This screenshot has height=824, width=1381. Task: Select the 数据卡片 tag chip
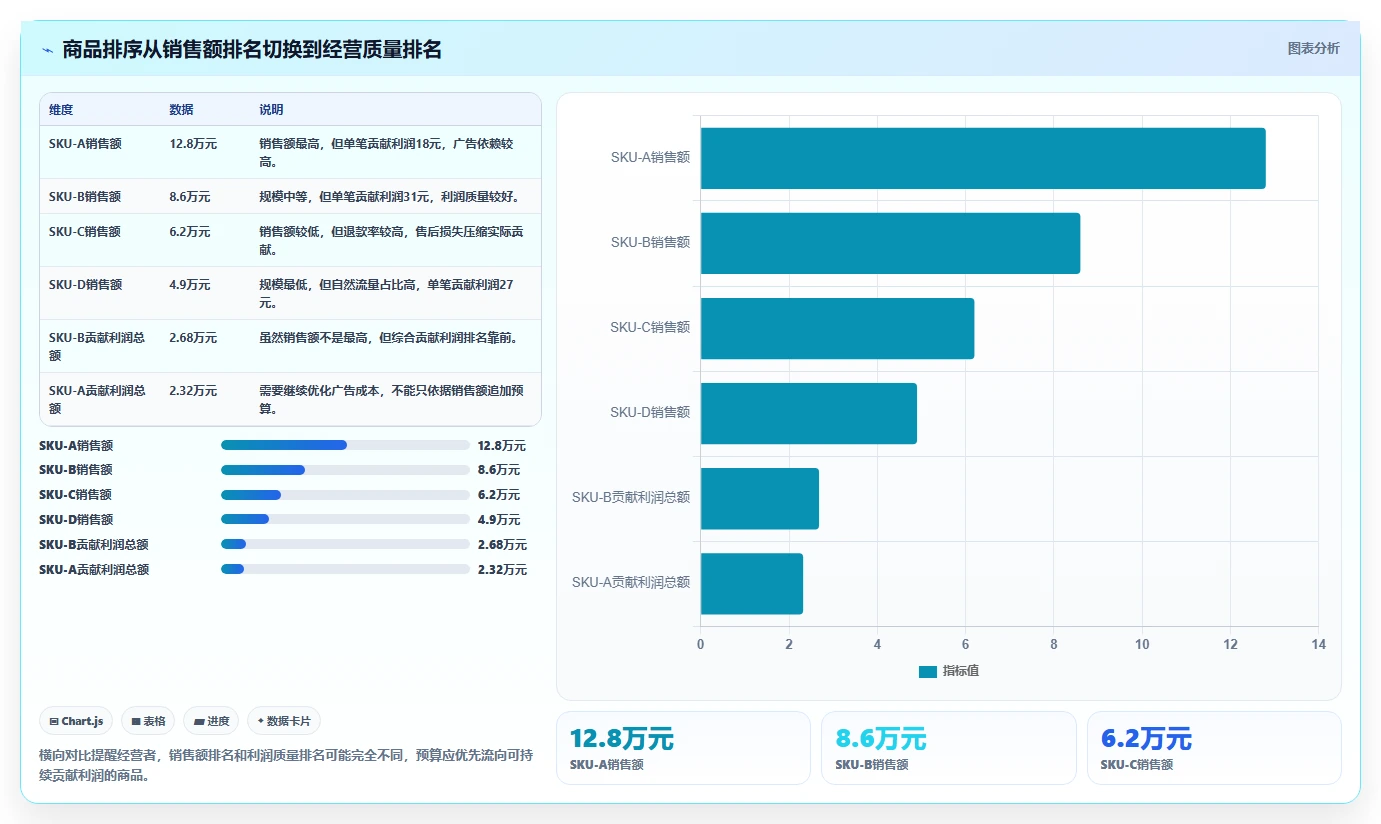284,721
